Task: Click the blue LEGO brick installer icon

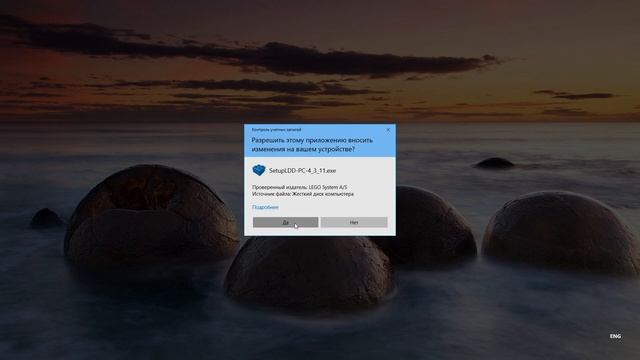Action: (259, 170)
